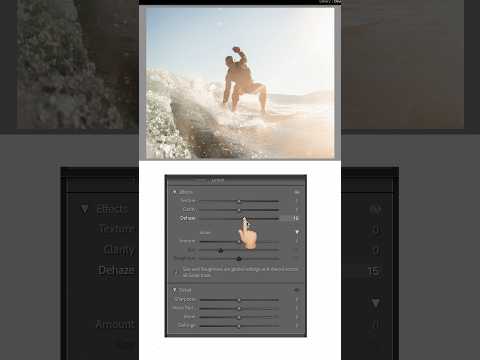Screen dimensions: 480x360
Task: Click the Clarity slider handle
Action: click(239, 210)
